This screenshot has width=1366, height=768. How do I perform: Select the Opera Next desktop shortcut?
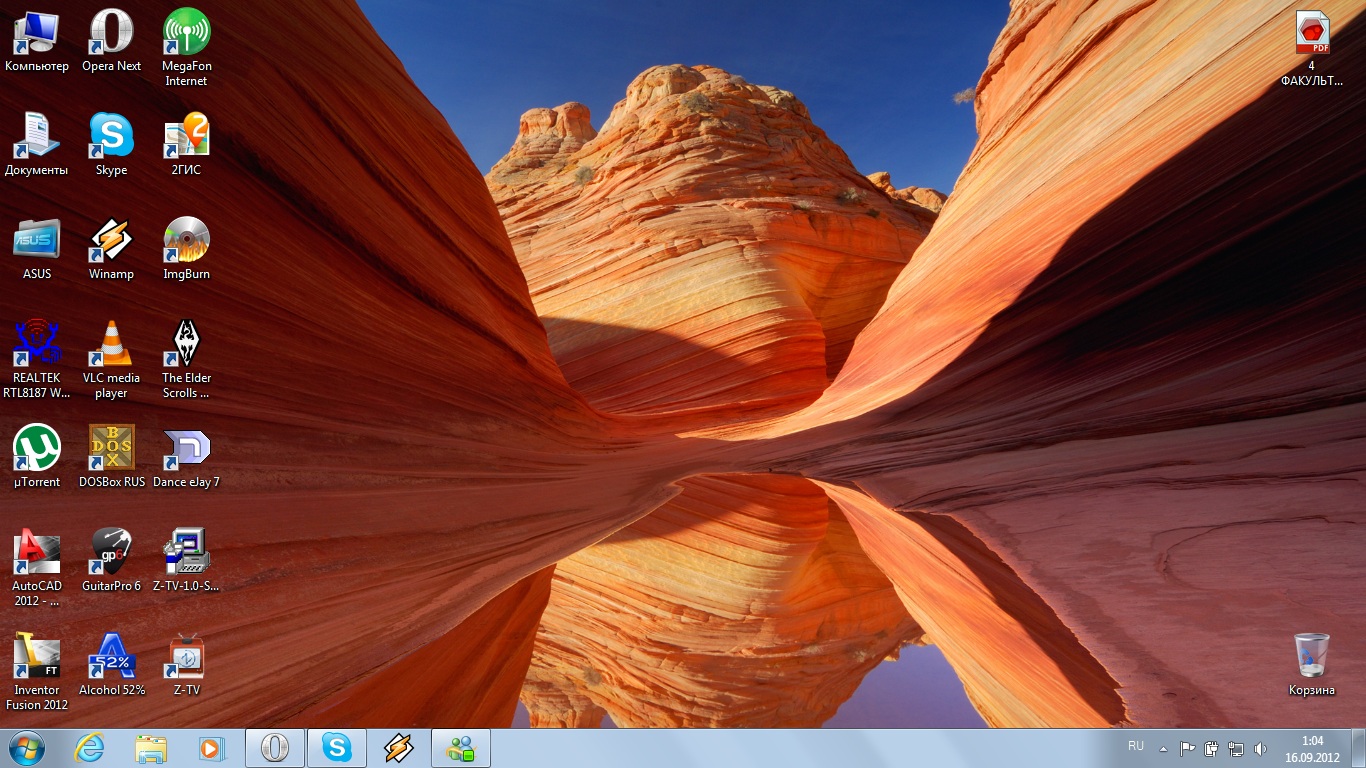click(x=111, y=41)
